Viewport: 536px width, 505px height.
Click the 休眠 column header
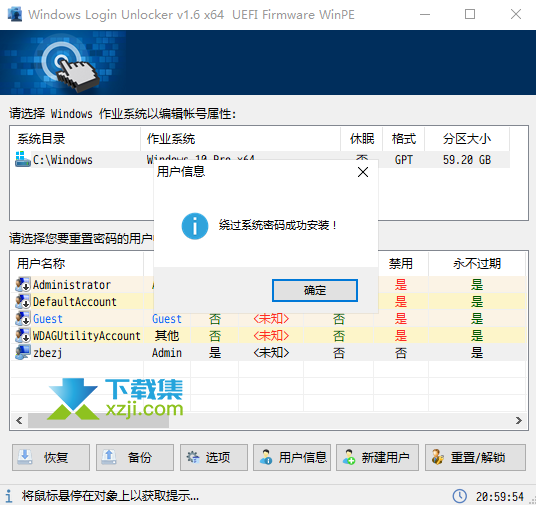pyautogui.click(x=362, y=139)
